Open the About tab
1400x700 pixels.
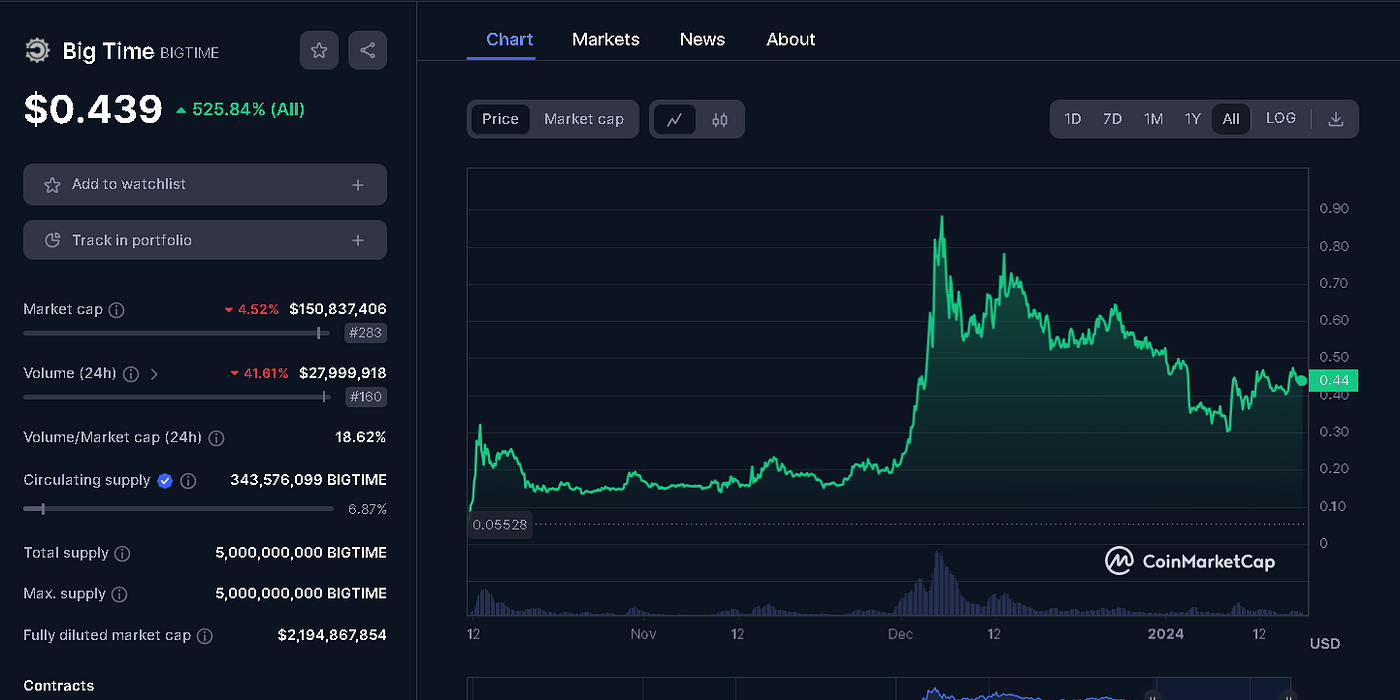[x=791, y=40]
